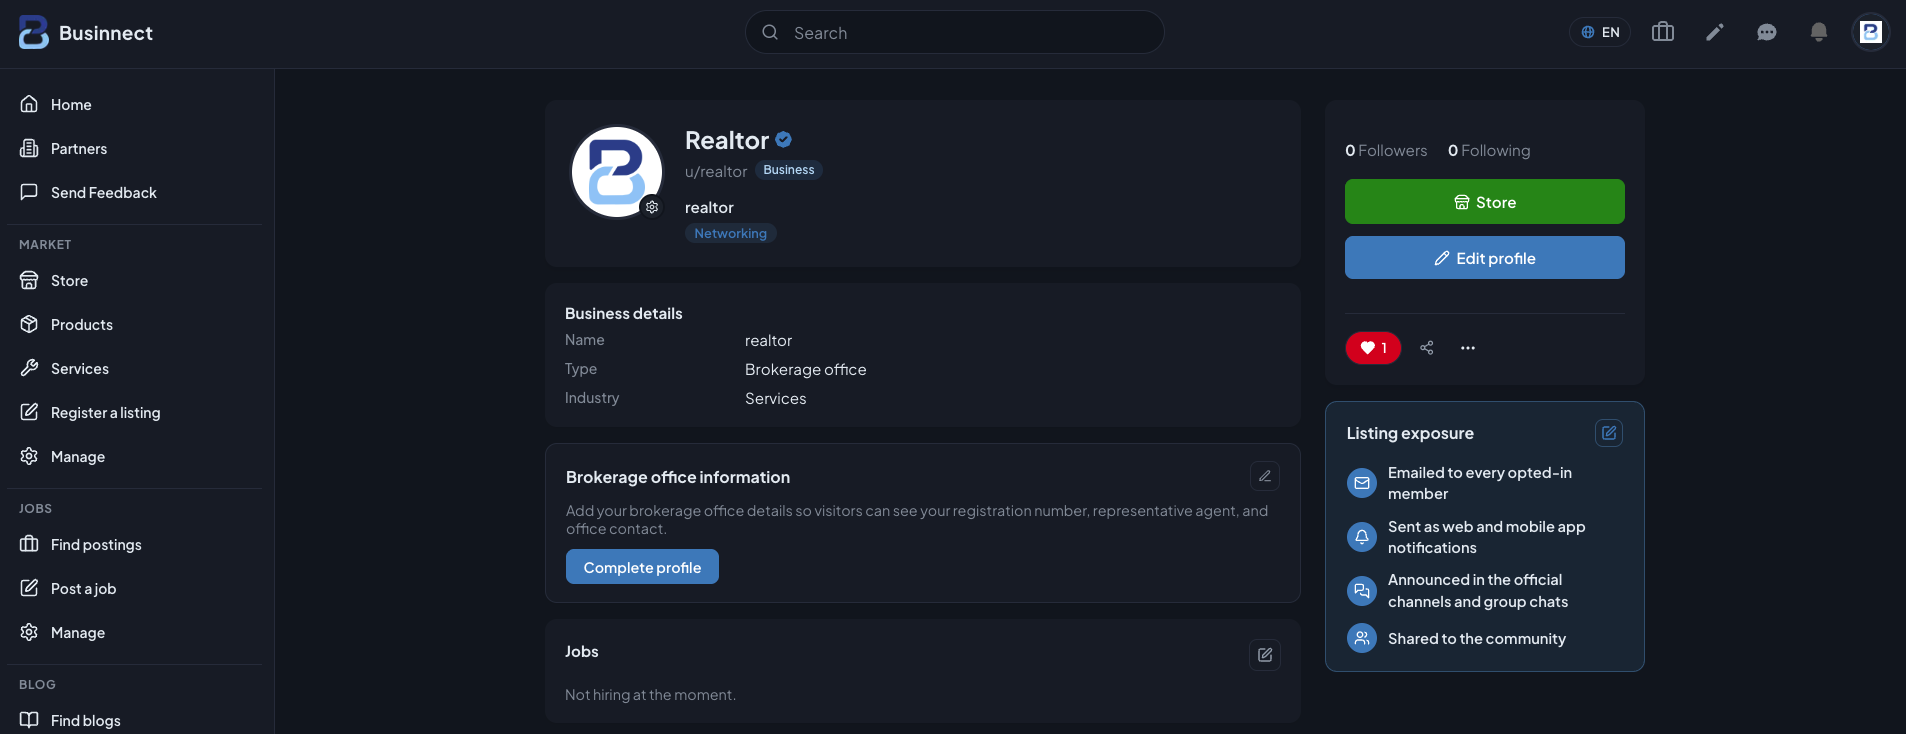Click the Brokerage office type value
Image resolution: width=1906 pixels, height=734 pixels.
pyautogui.click(x=806, y=369)
